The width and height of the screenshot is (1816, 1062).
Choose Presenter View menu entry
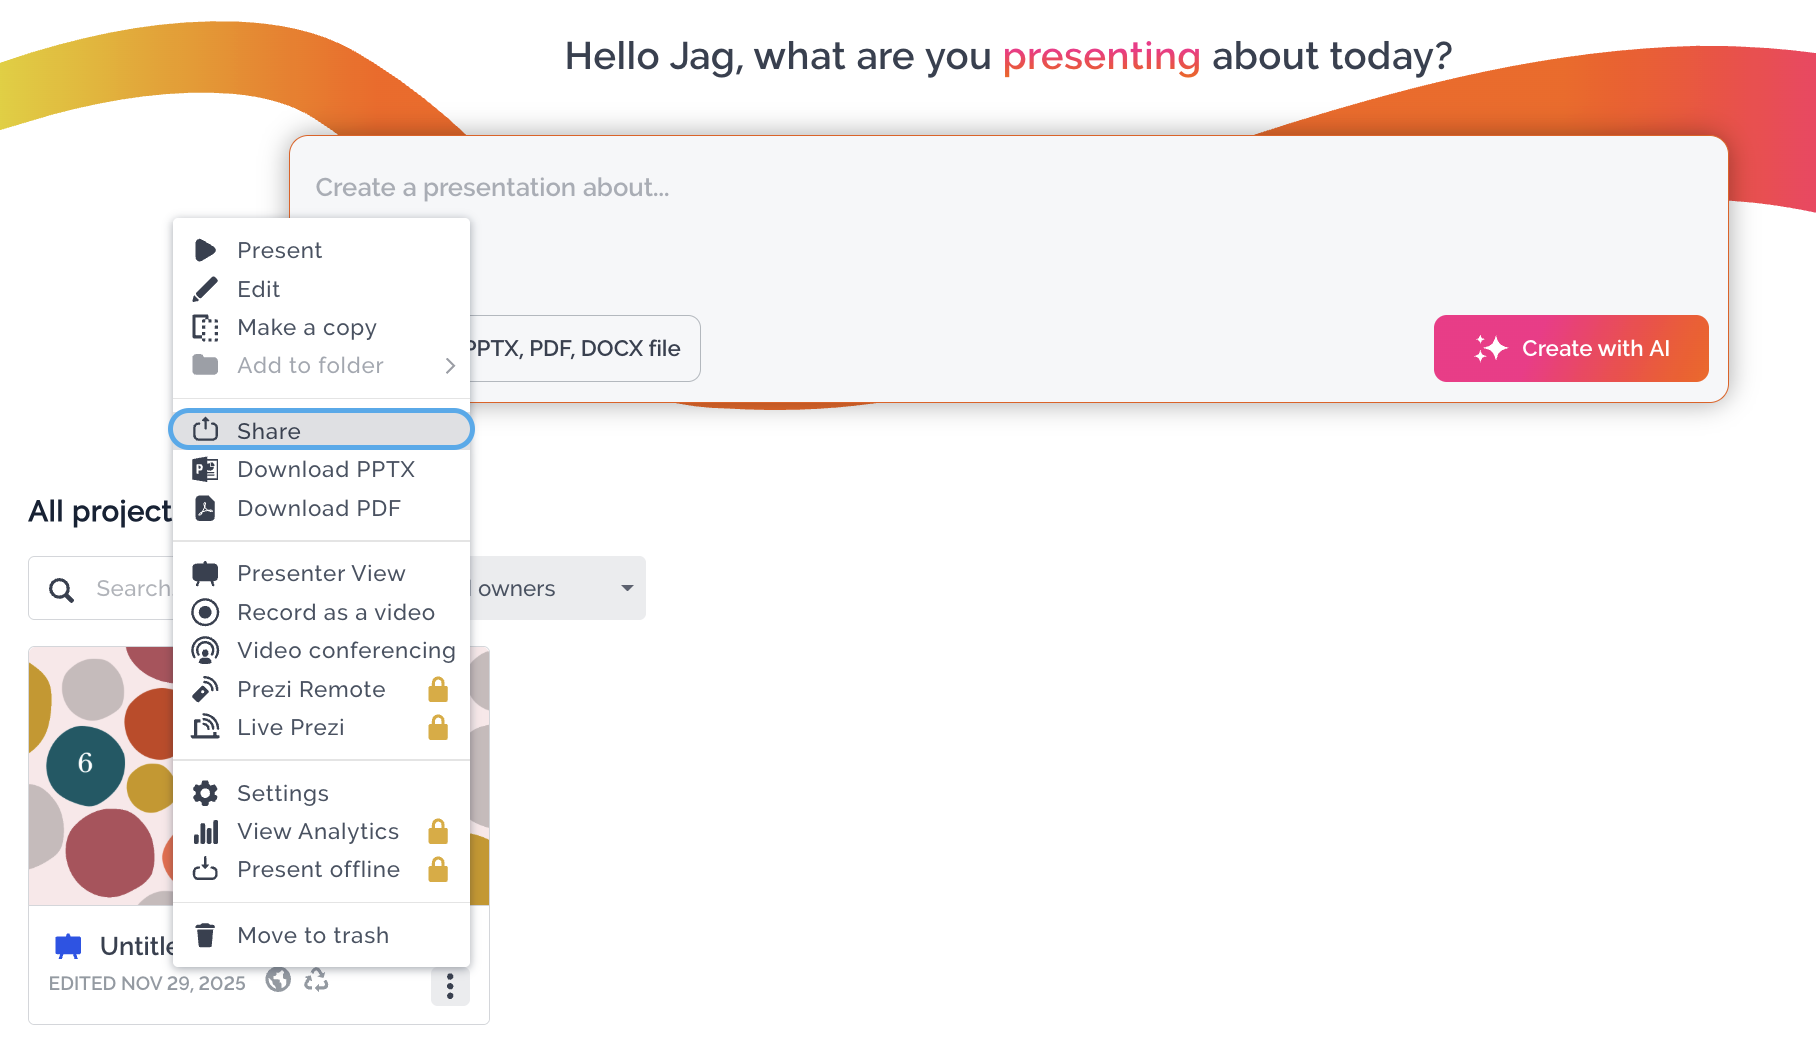[321, 573]
